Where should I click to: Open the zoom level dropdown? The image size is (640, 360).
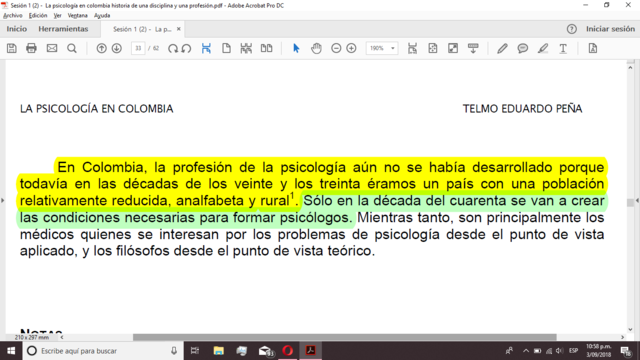coord(393,48)
